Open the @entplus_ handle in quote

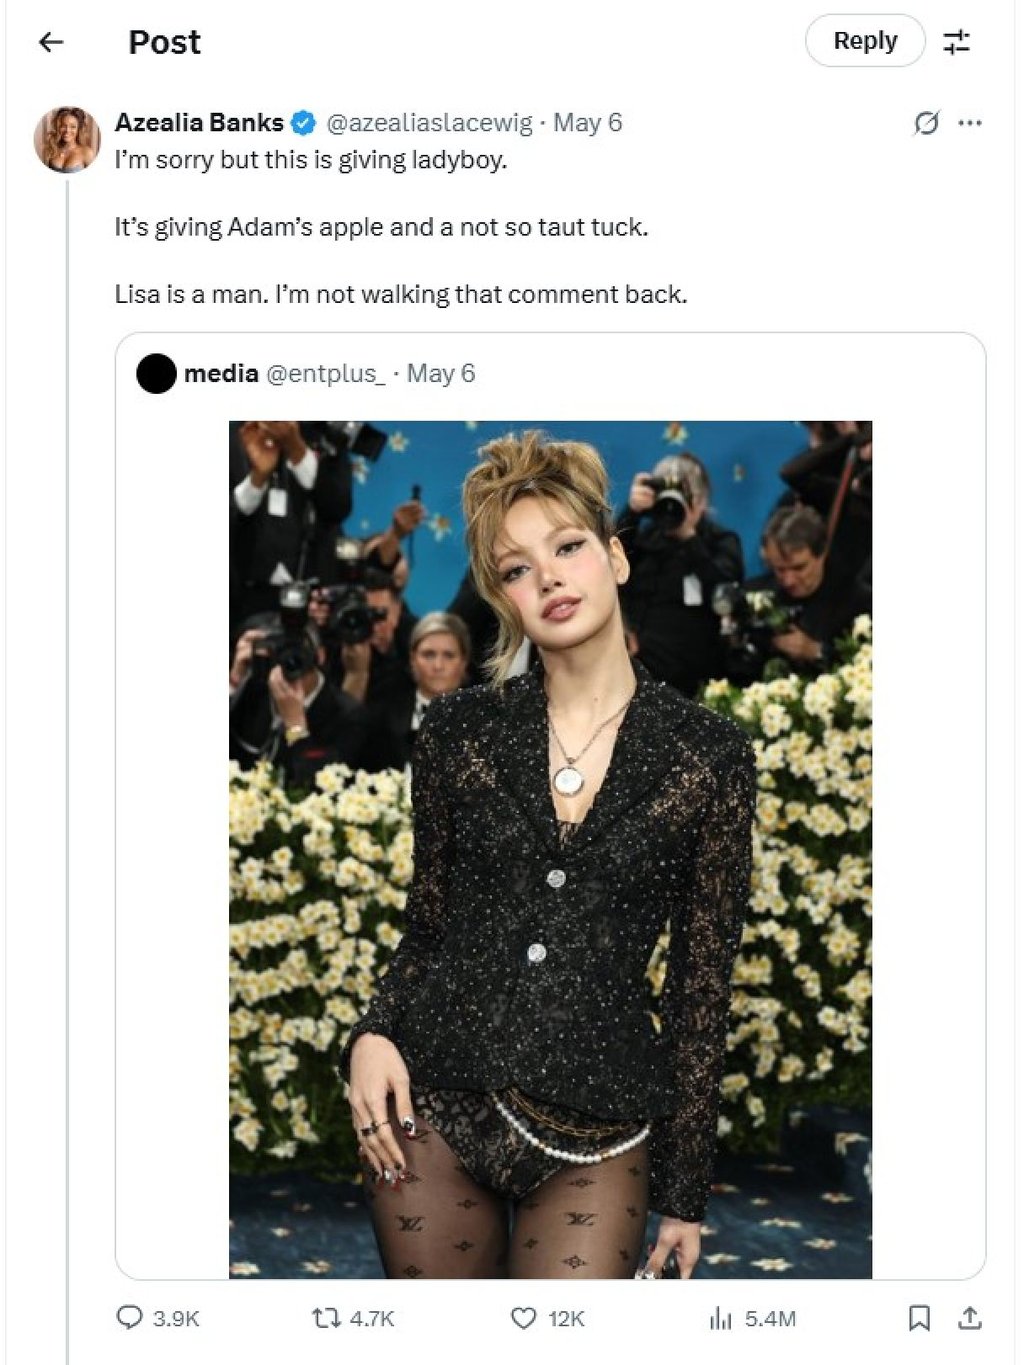[x=325, y=373]
